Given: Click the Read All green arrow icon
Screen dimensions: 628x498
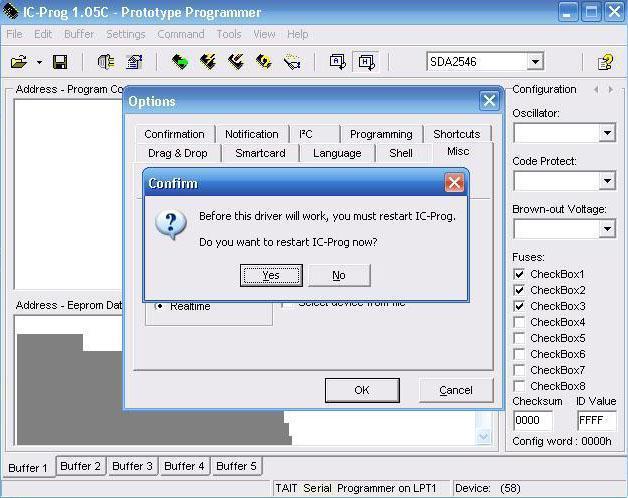Looking at the screenshot, I should 180,62.
